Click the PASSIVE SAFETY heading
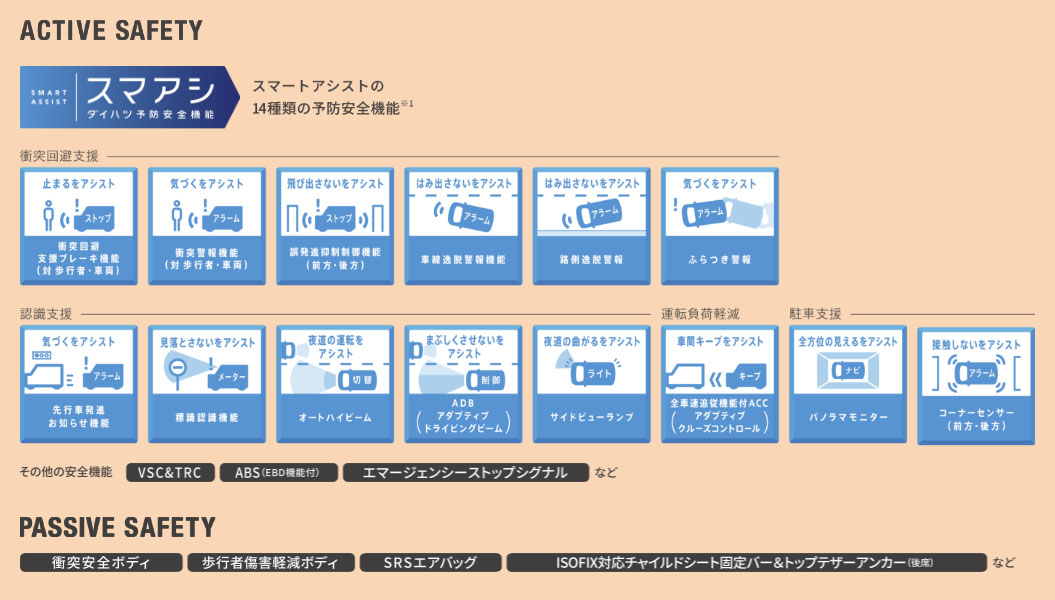Screen dimensions: 1055x600 (117, 527)
